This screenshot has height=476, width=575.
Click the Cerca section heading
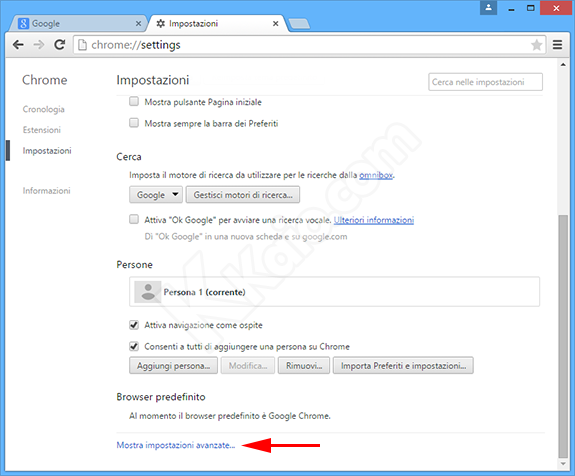point(129,157)
